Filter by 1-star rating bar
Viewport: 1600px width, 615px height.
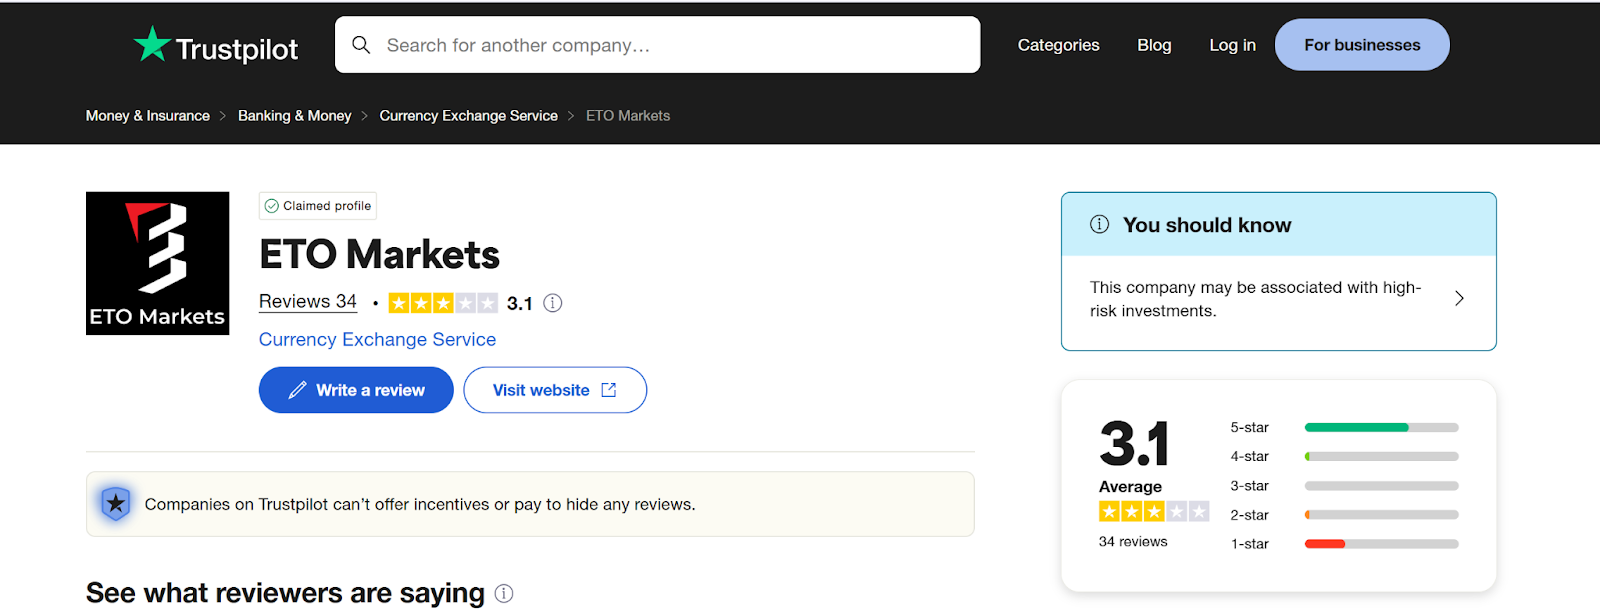pos(1381,544)
